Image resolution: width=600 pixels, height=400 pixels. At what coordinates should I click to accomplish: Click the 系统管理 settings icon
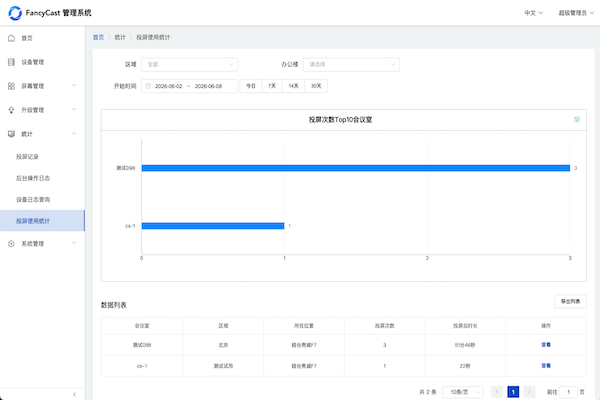point(11,243)
